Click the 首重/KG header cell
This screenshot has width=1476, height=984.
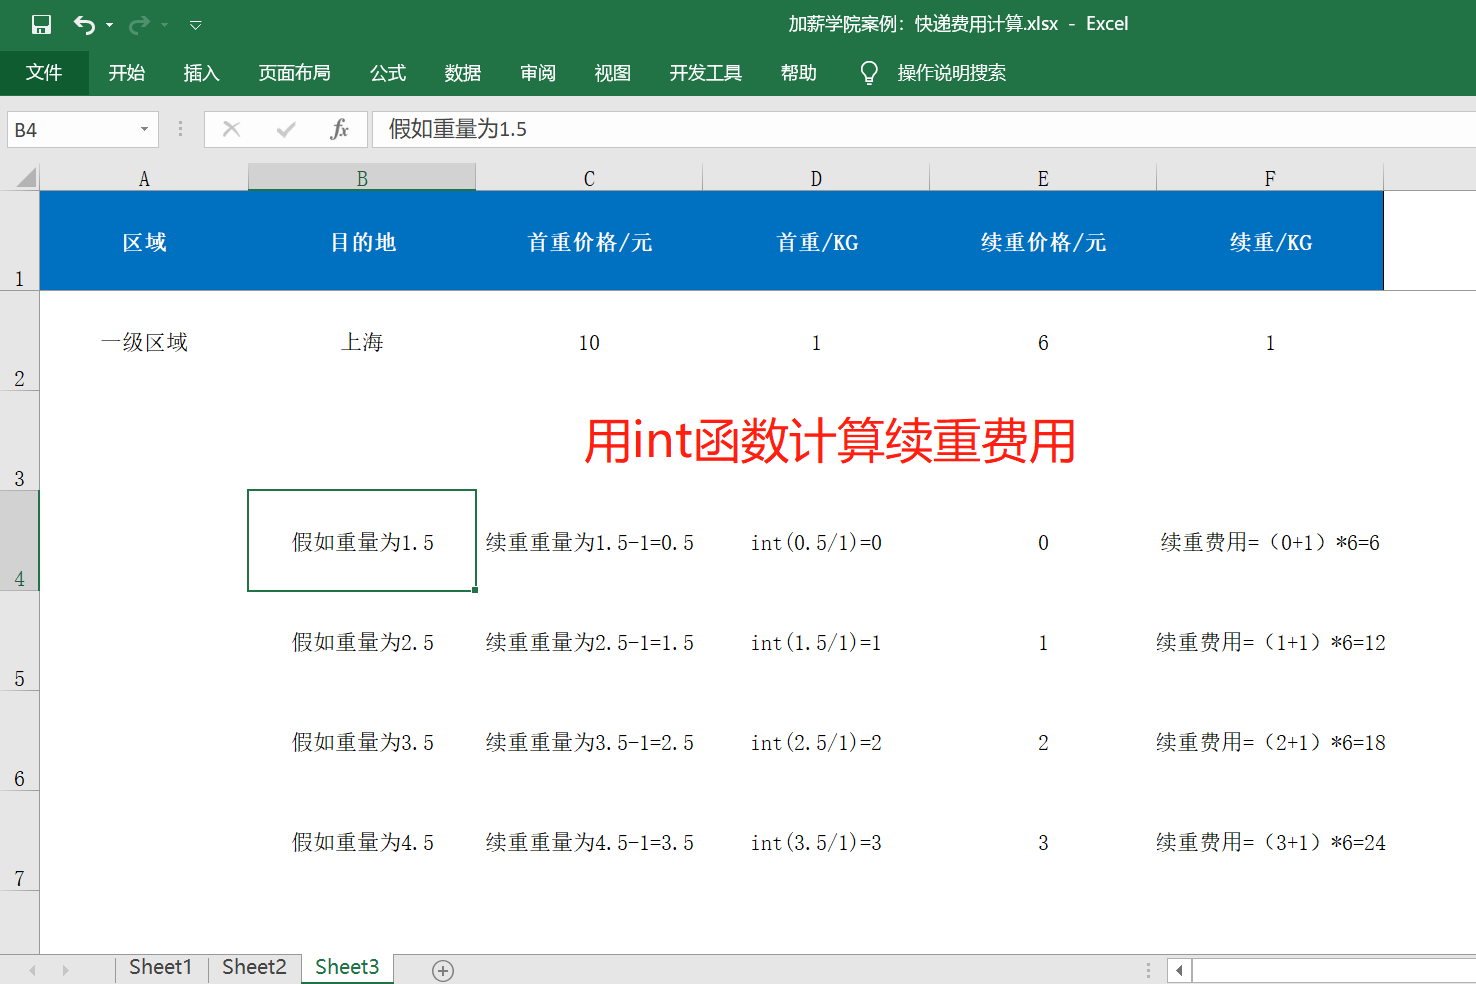(x=816, y=241)
